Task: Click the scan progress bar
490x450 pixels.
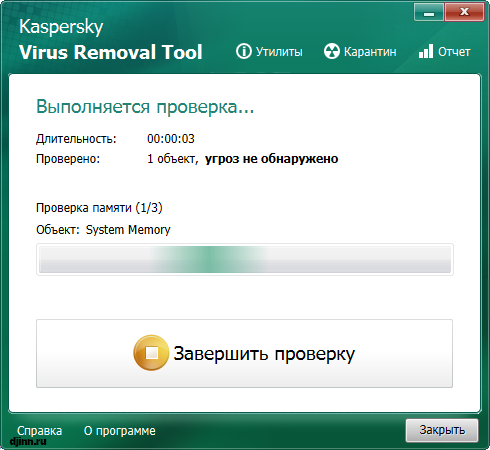Action: click(245, 260)
